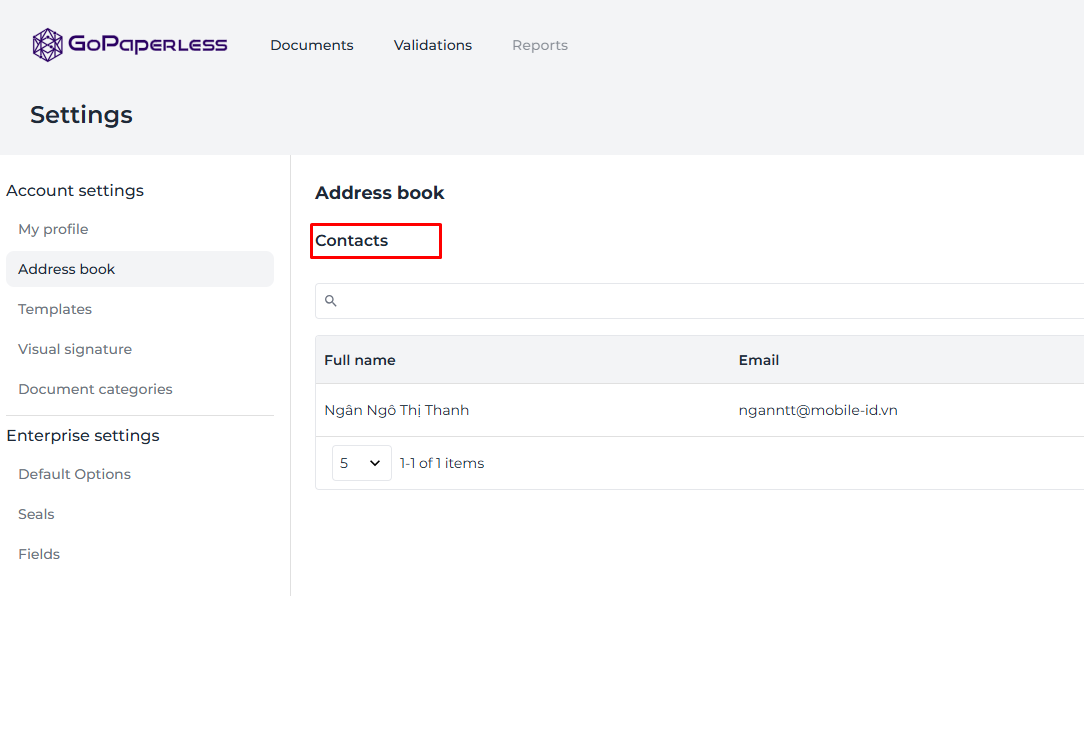Open Default Options under Enterprise settings
This screenshot has height=754, width=1084.
point(75,474)
